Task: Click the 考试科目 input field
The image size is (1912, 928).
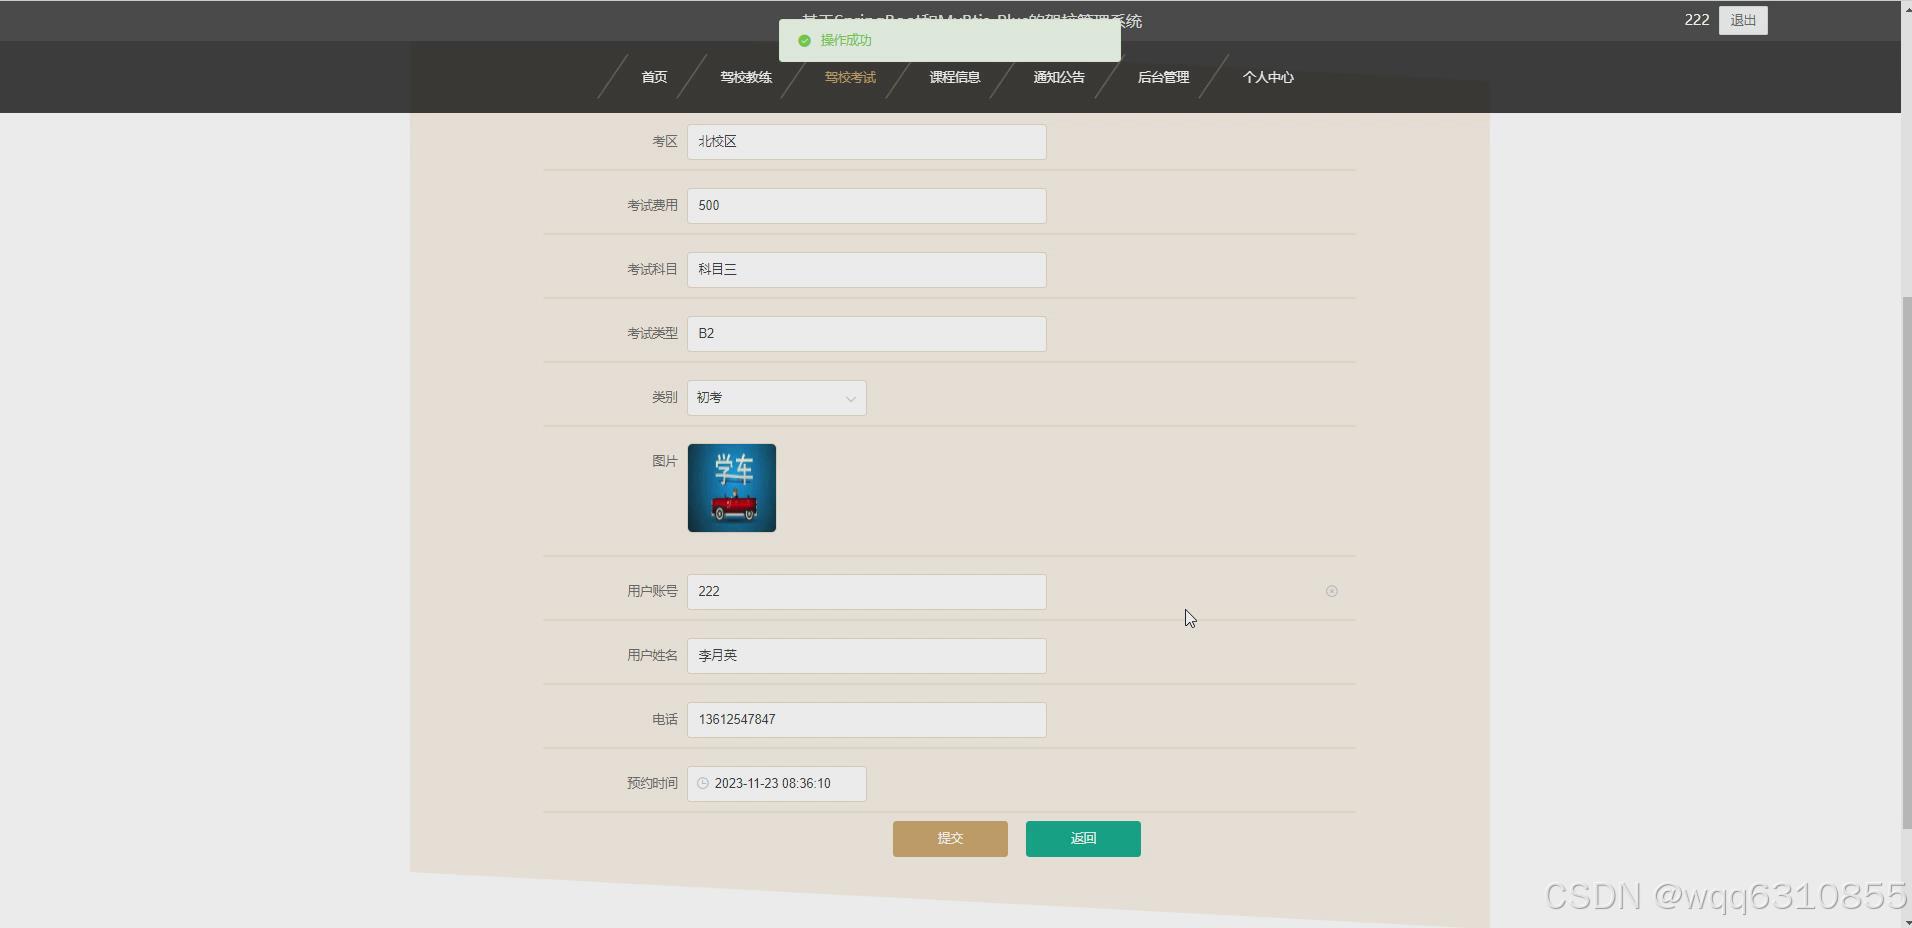Action: point(867,270)
